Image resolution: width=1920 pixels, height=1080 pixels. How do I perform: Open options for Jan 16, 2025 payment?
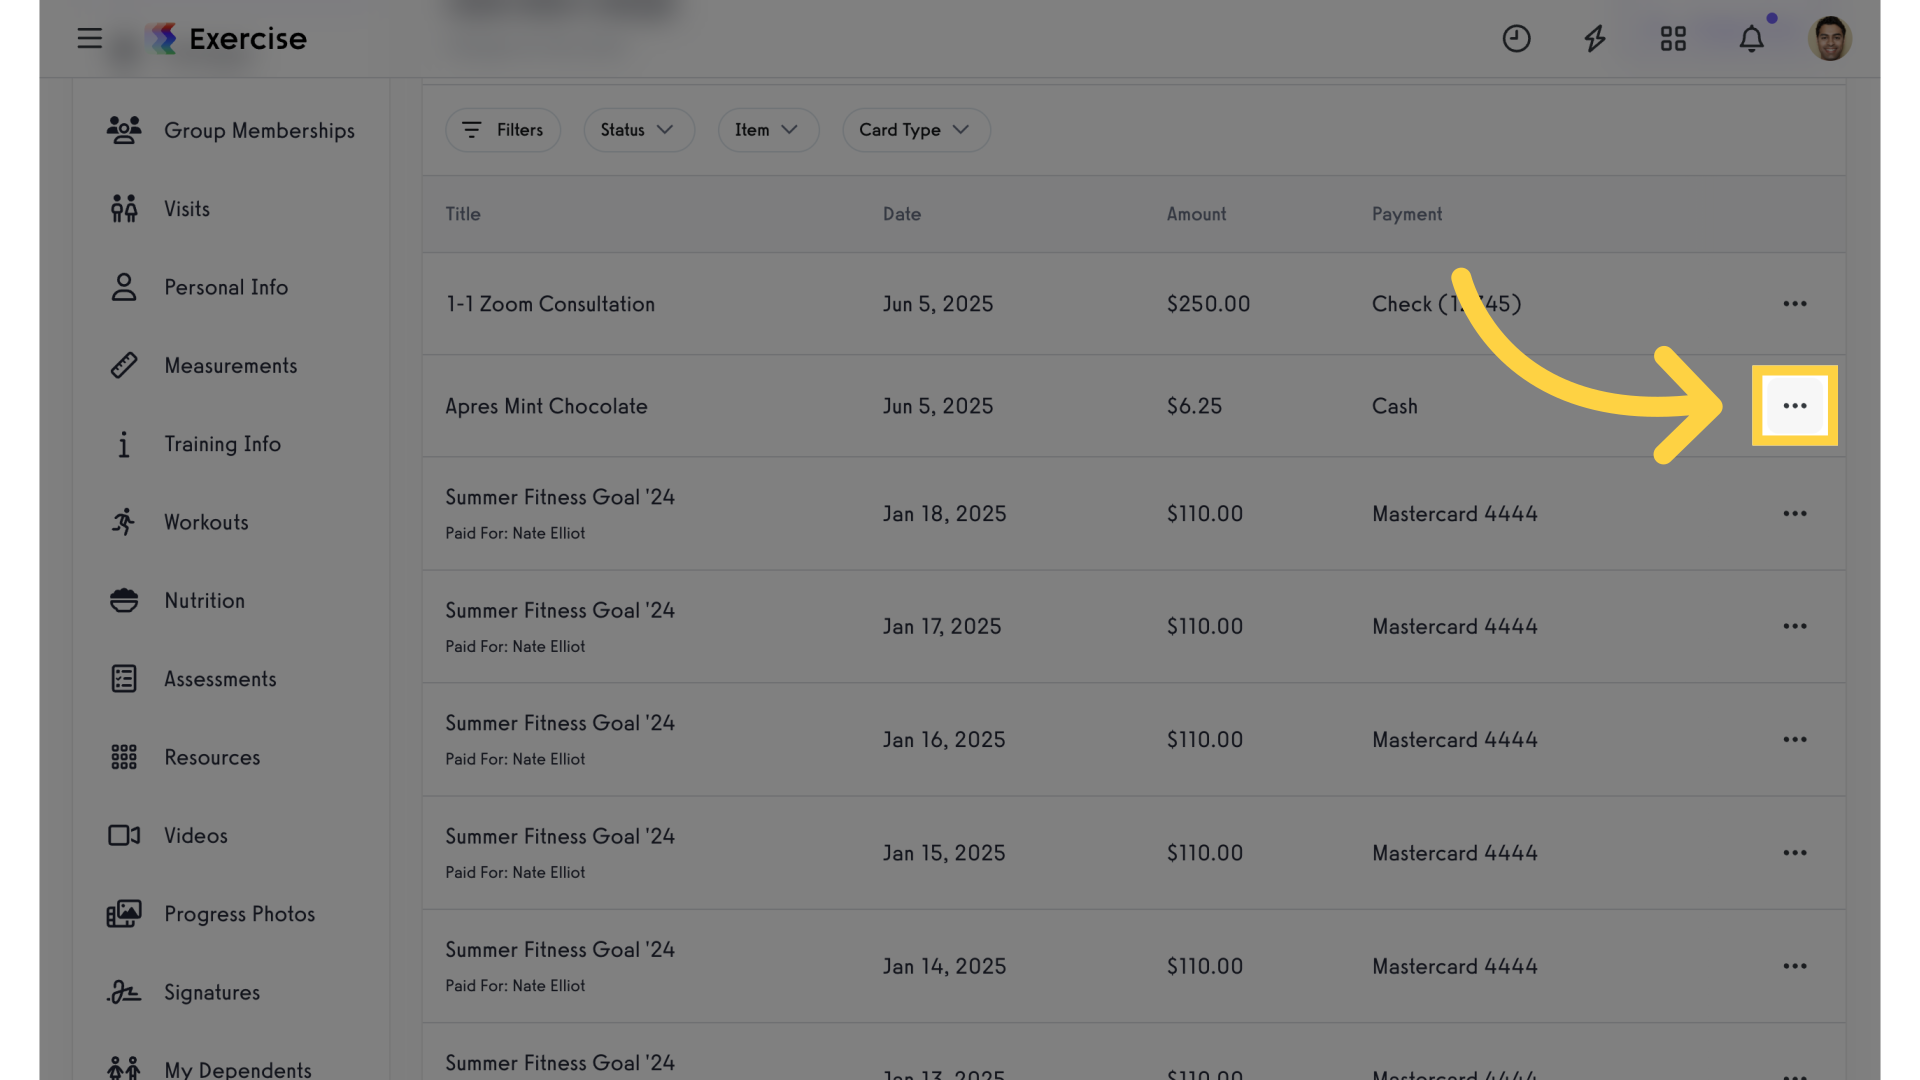[1795, 740]
